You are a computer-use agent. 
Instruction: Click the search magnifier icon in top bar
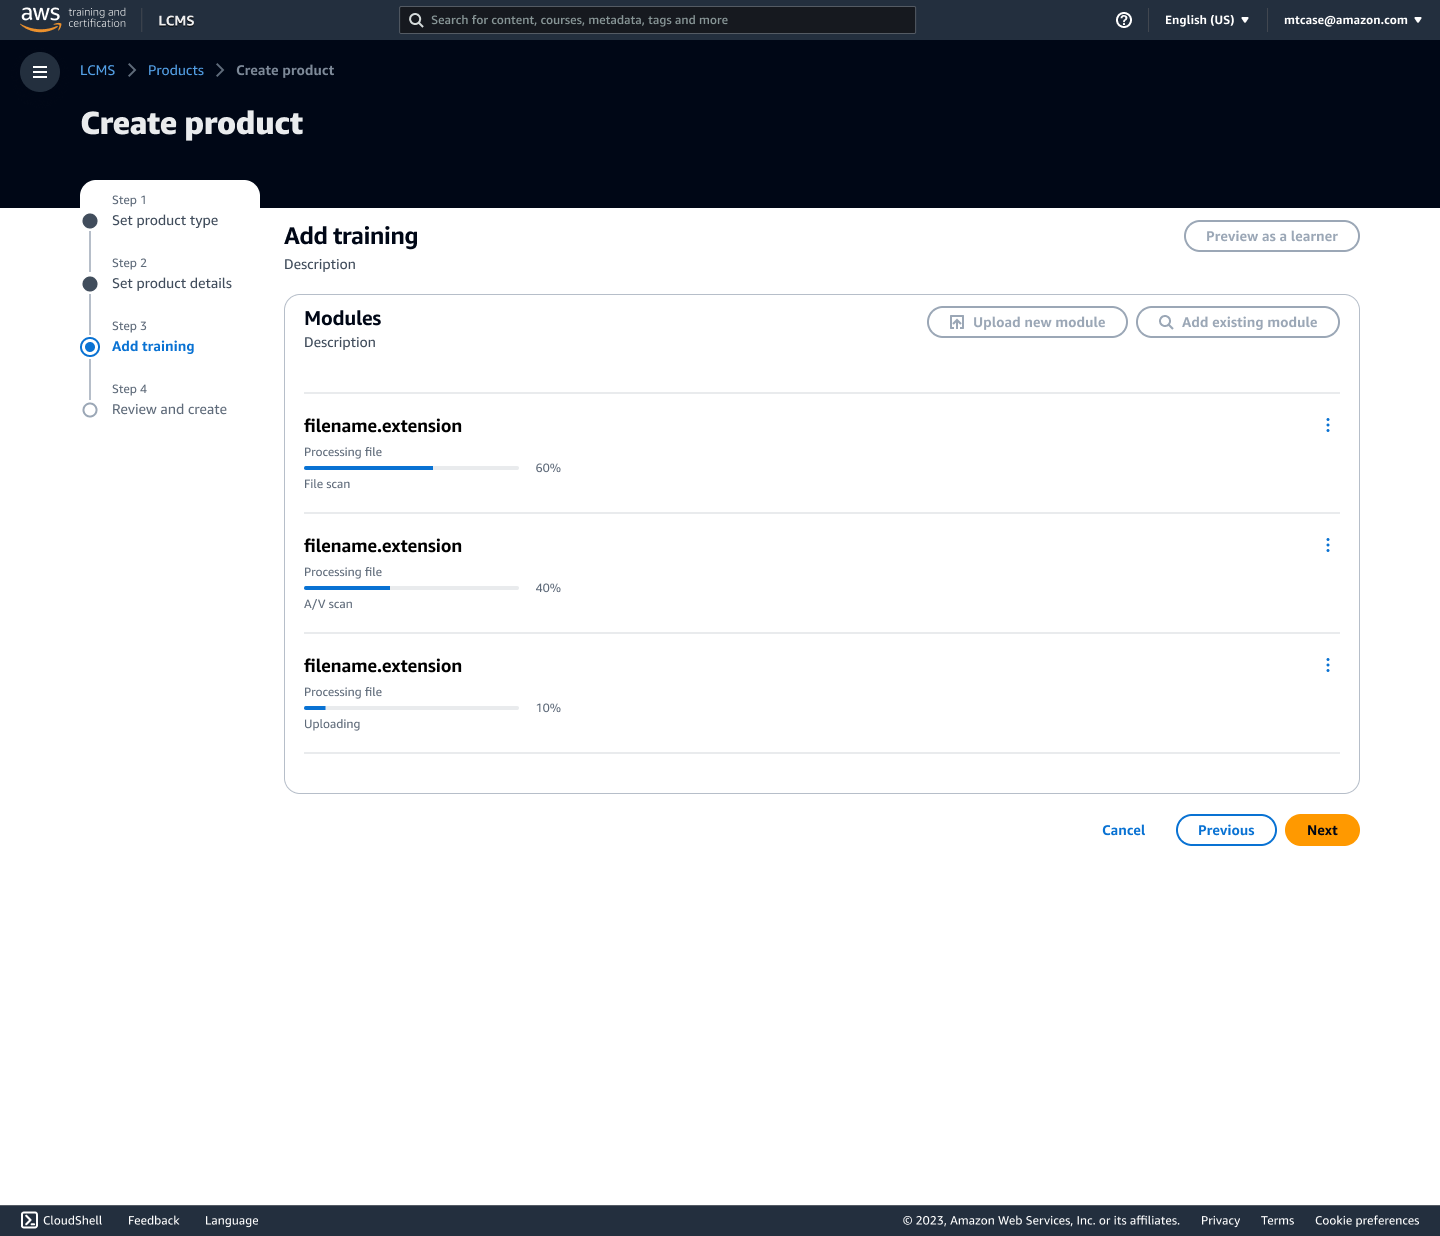(416, 20)
